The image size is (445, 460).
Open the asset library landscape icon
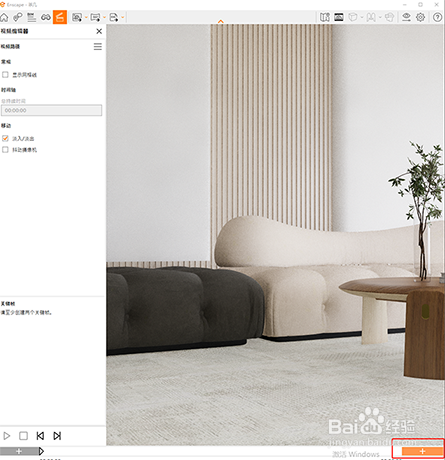tap(339, 17)
